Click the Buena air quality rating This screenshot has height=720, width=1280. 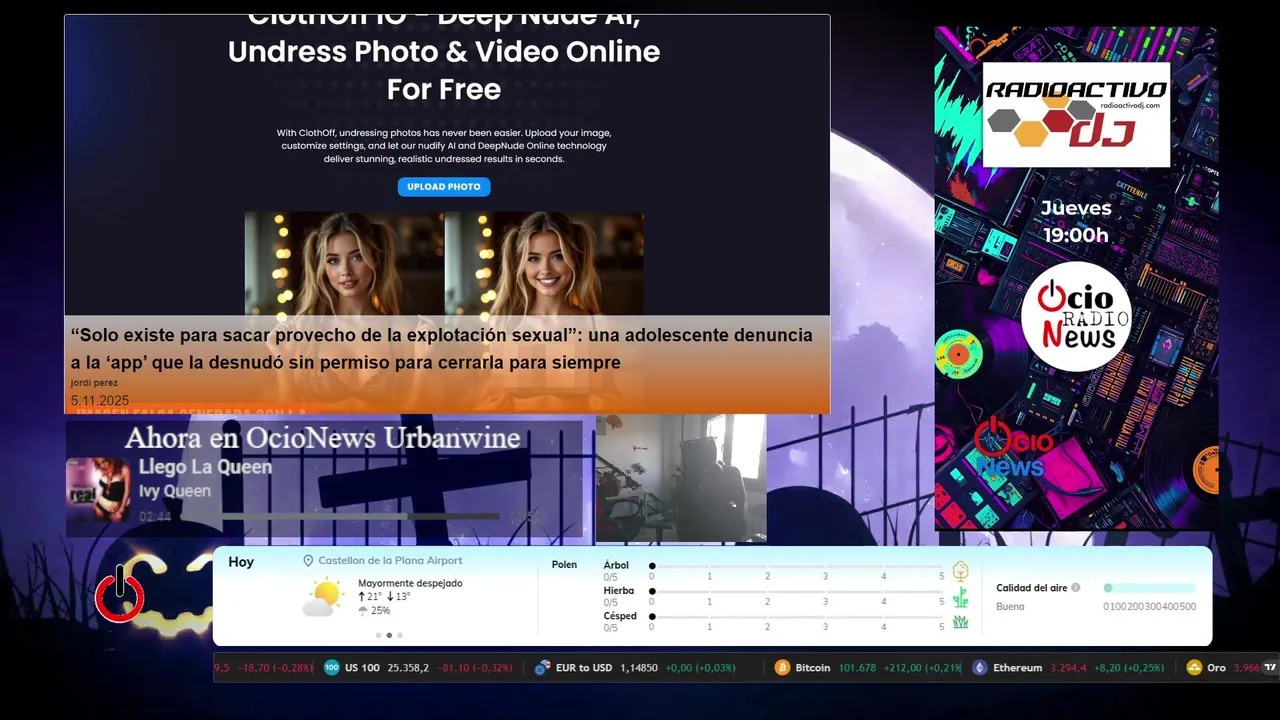pyautogui.click(x=1010, y=607)
